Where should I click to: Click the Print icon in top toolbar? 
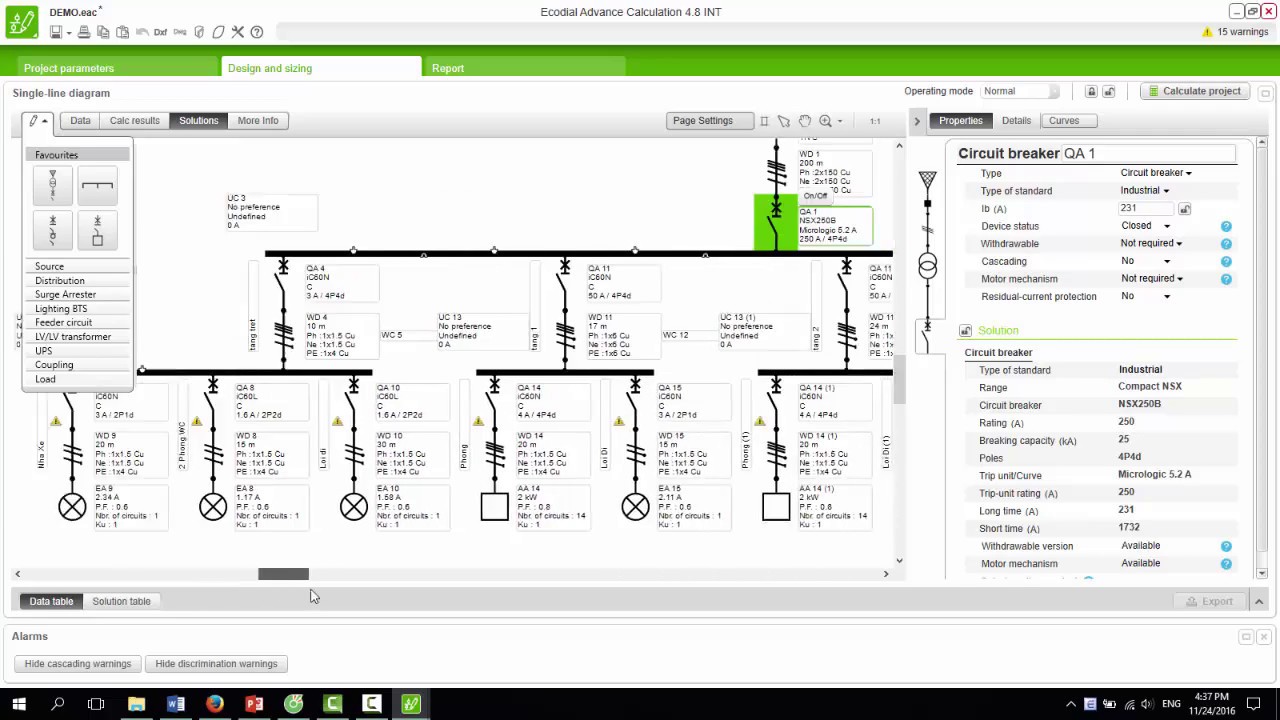(84, 32)
